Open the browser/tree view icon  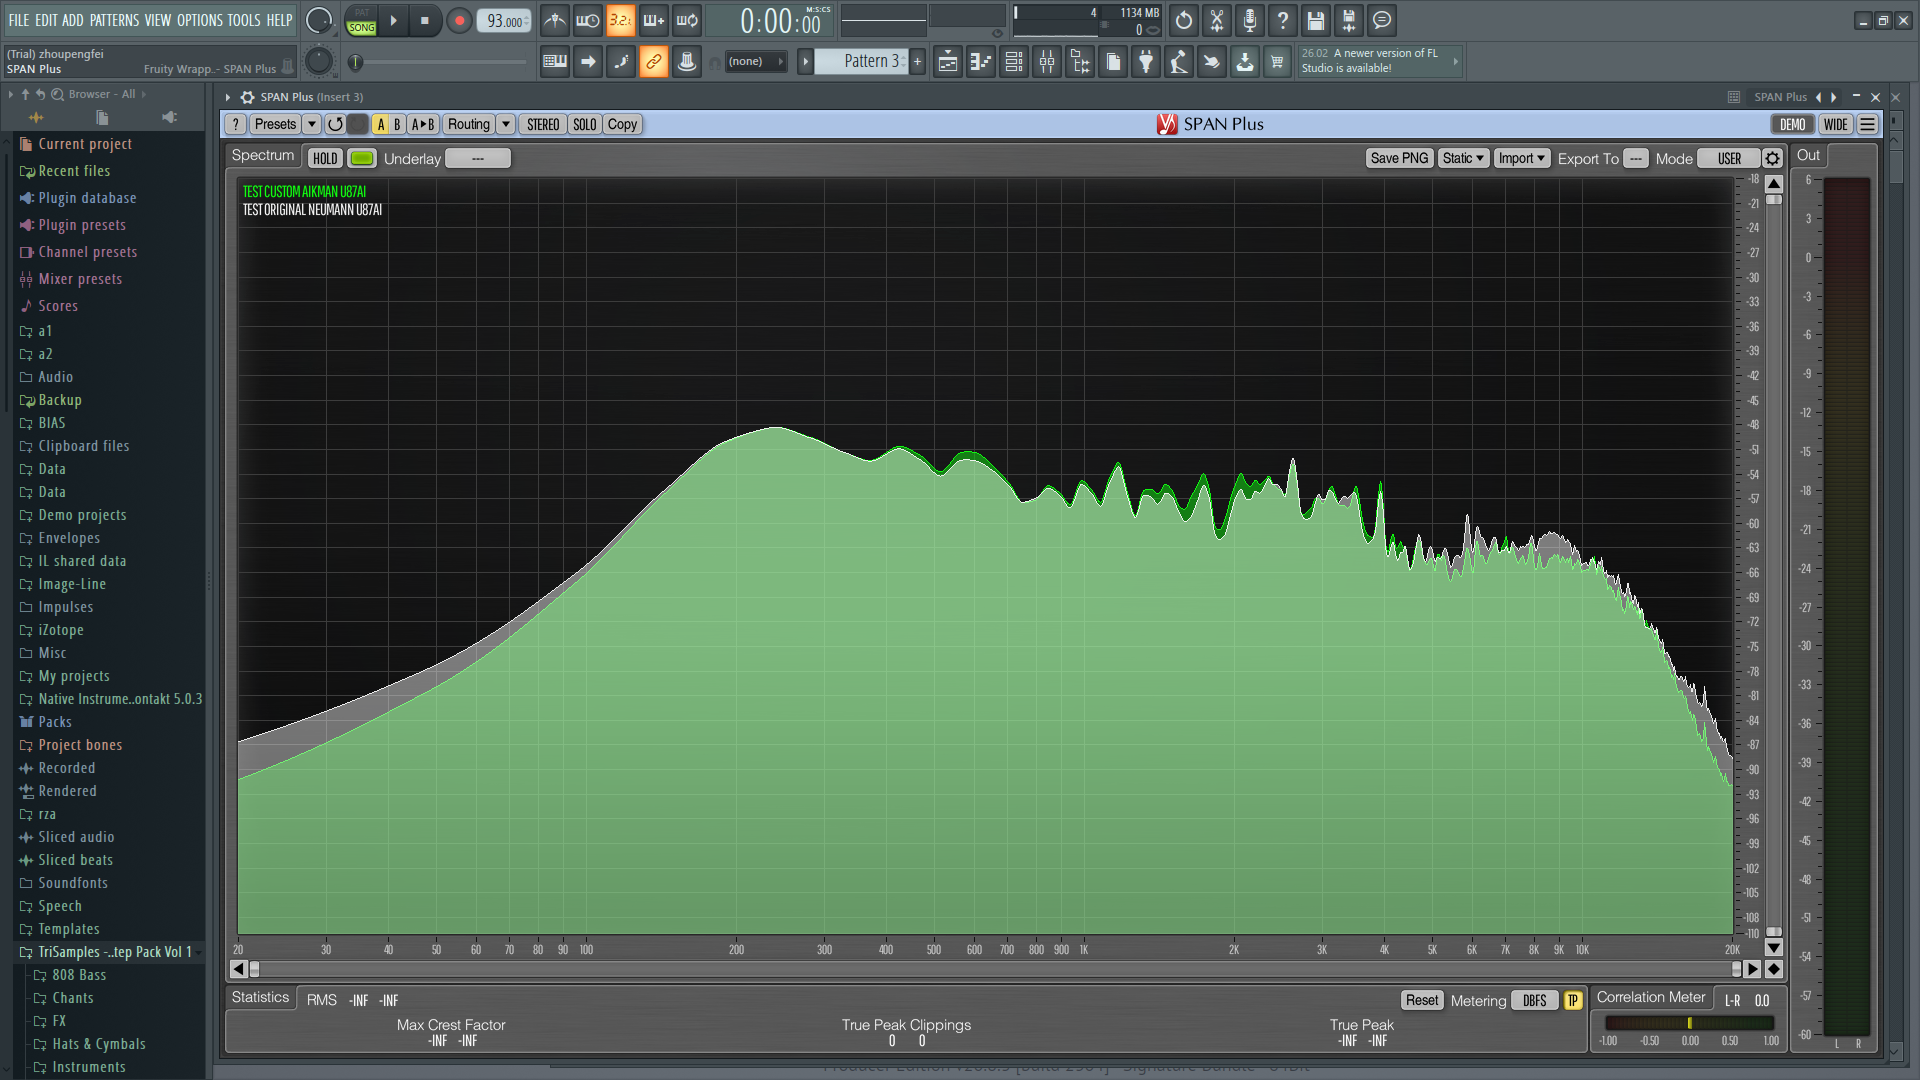pos(1080,62)
